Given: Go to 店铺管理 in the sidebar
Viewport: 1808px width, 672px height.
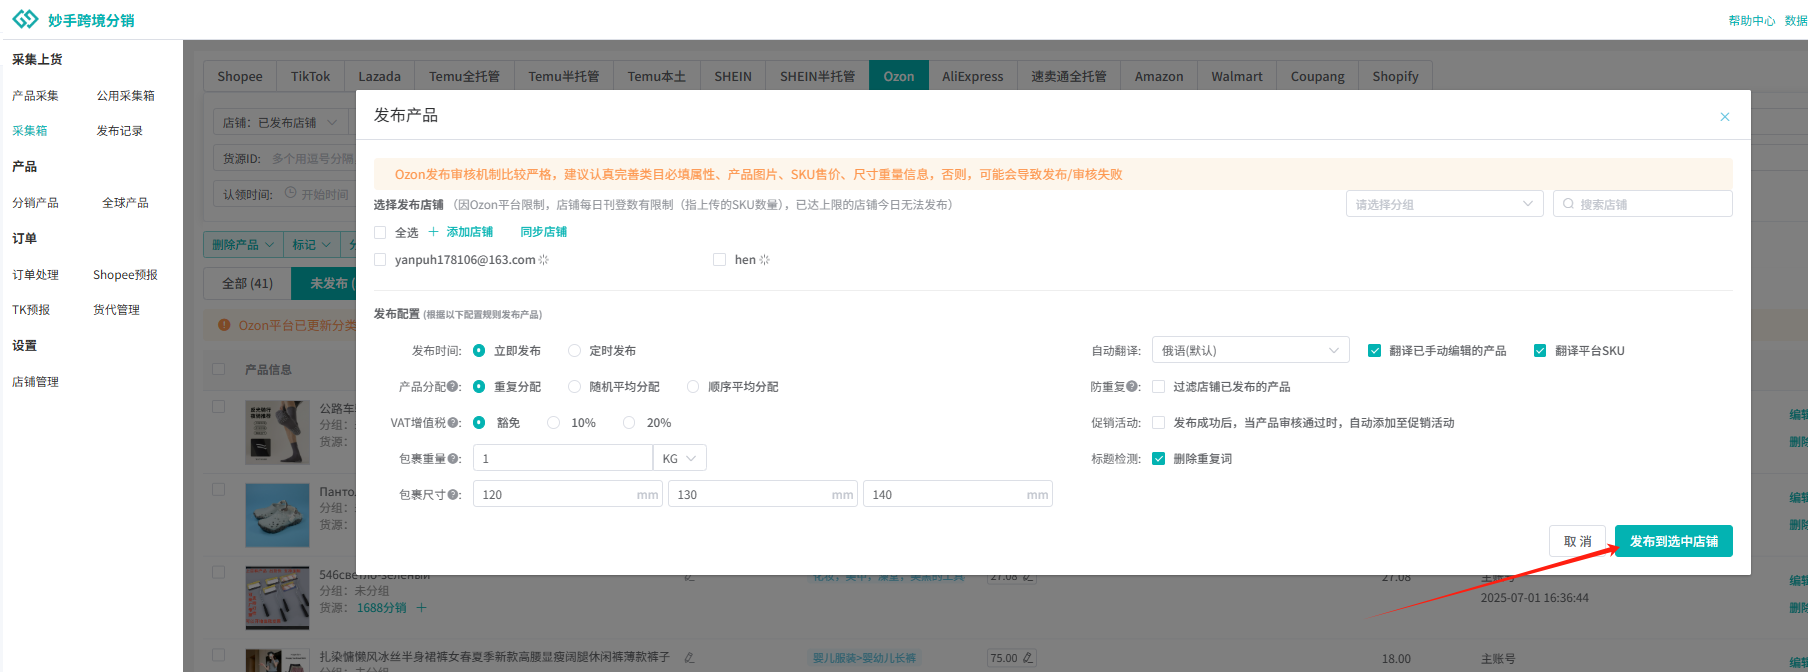Looking at the screenshot, I should point(35,382).
